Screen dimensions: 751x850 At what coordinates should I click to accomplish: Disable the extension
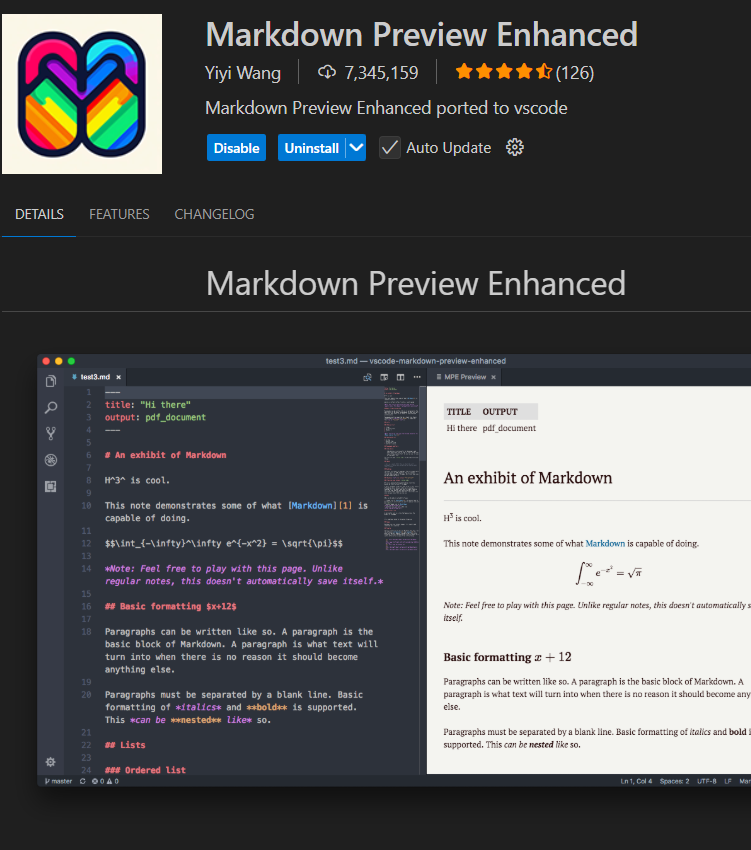point(236,147)
